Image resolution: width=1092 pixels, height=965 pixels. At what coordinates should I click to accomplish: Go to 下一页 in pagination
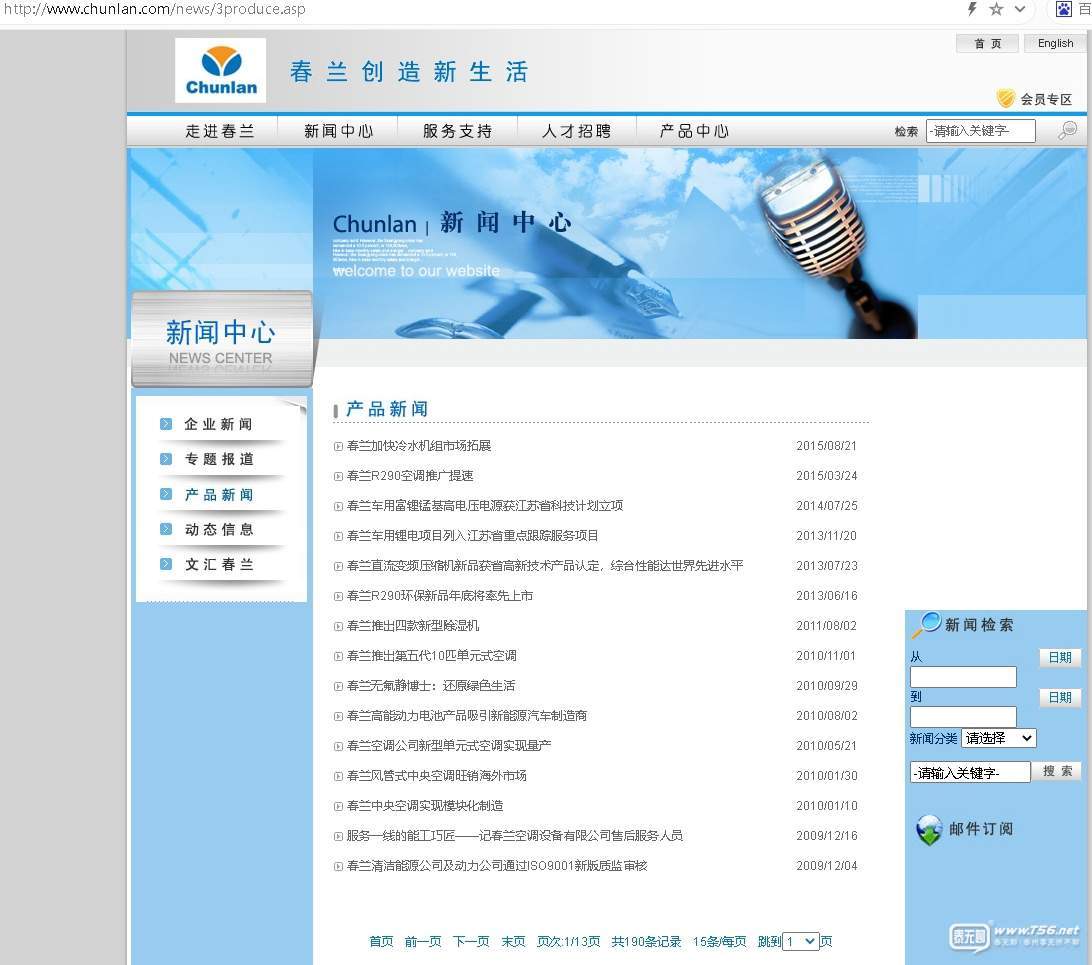click(471, 941)
